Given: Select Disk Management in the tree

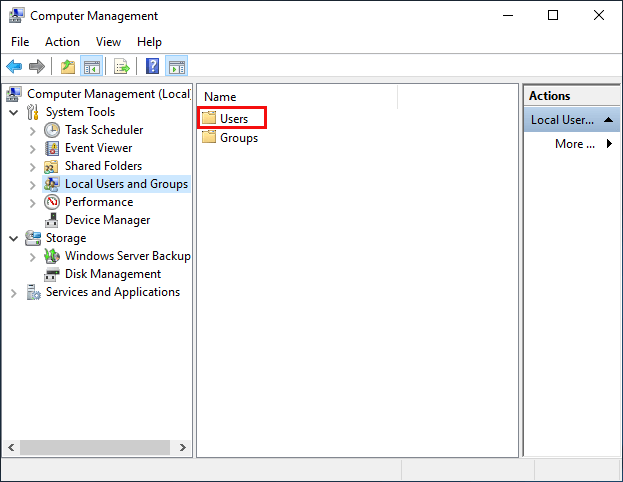Looking at the screenshot, I should tap(113, 274).
